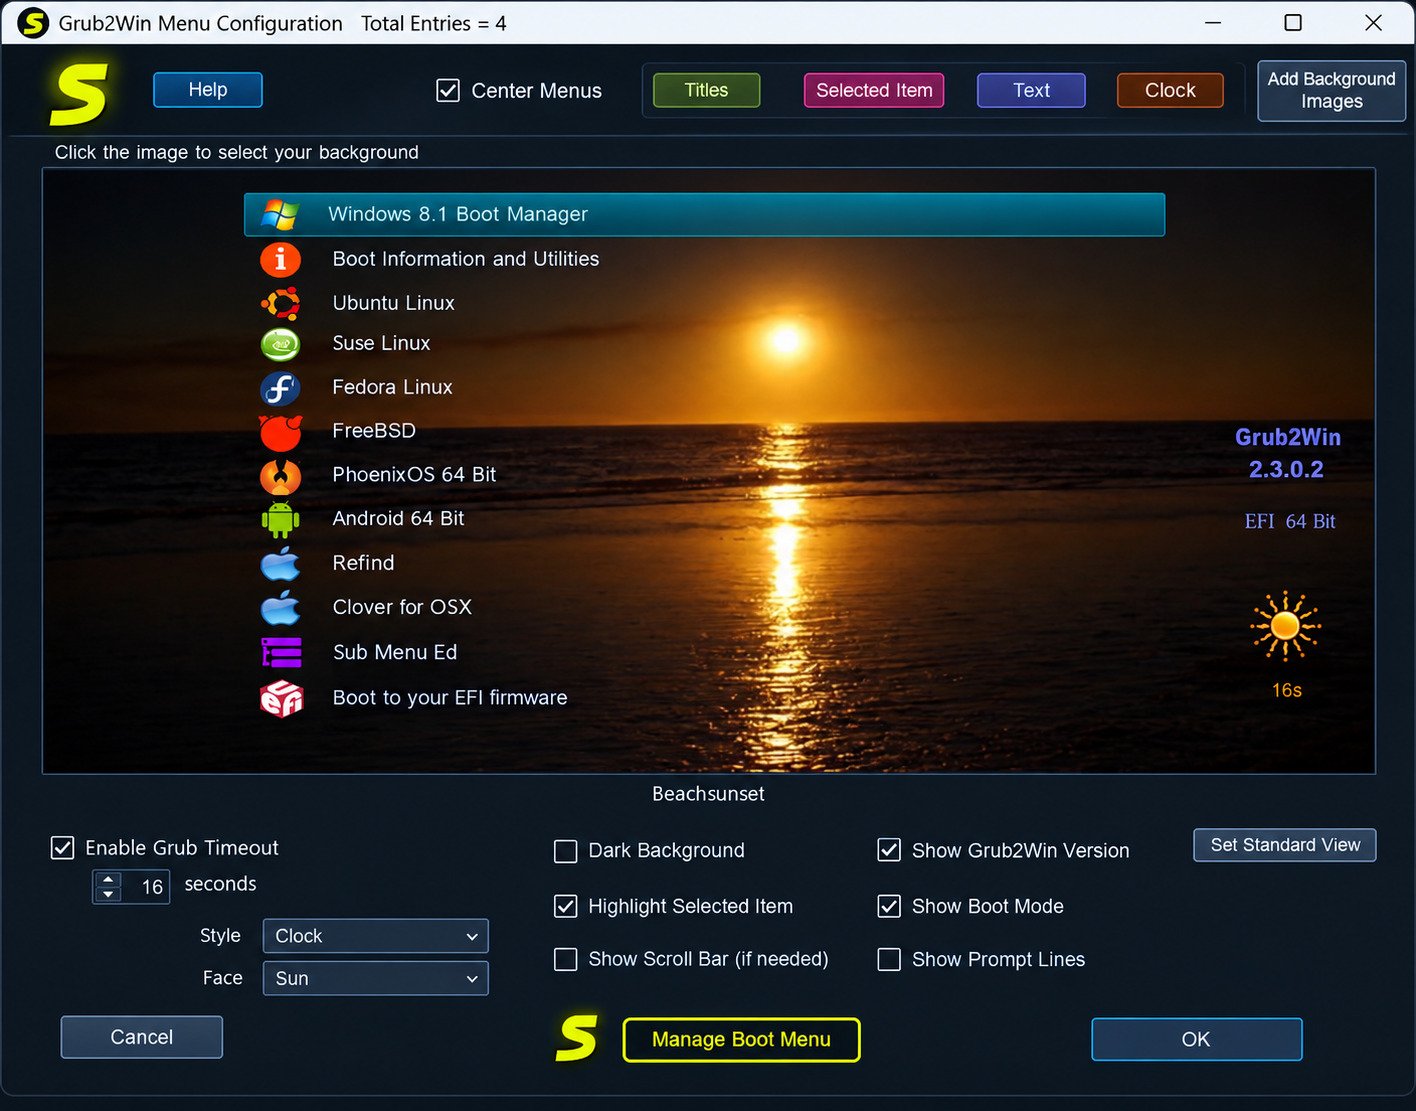Uncheck Highlight Selected Item

(566, 906)
